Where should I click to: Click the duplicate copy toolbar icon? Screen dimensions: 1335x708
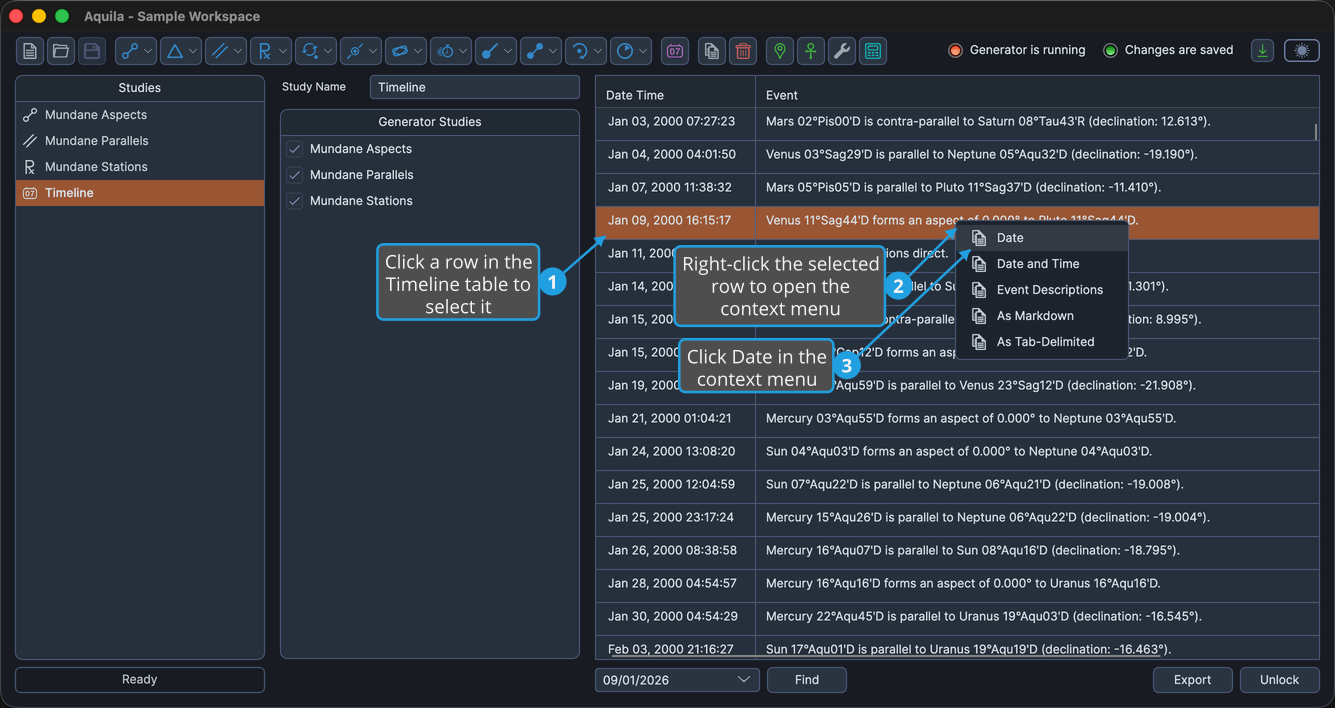[711, 51]
